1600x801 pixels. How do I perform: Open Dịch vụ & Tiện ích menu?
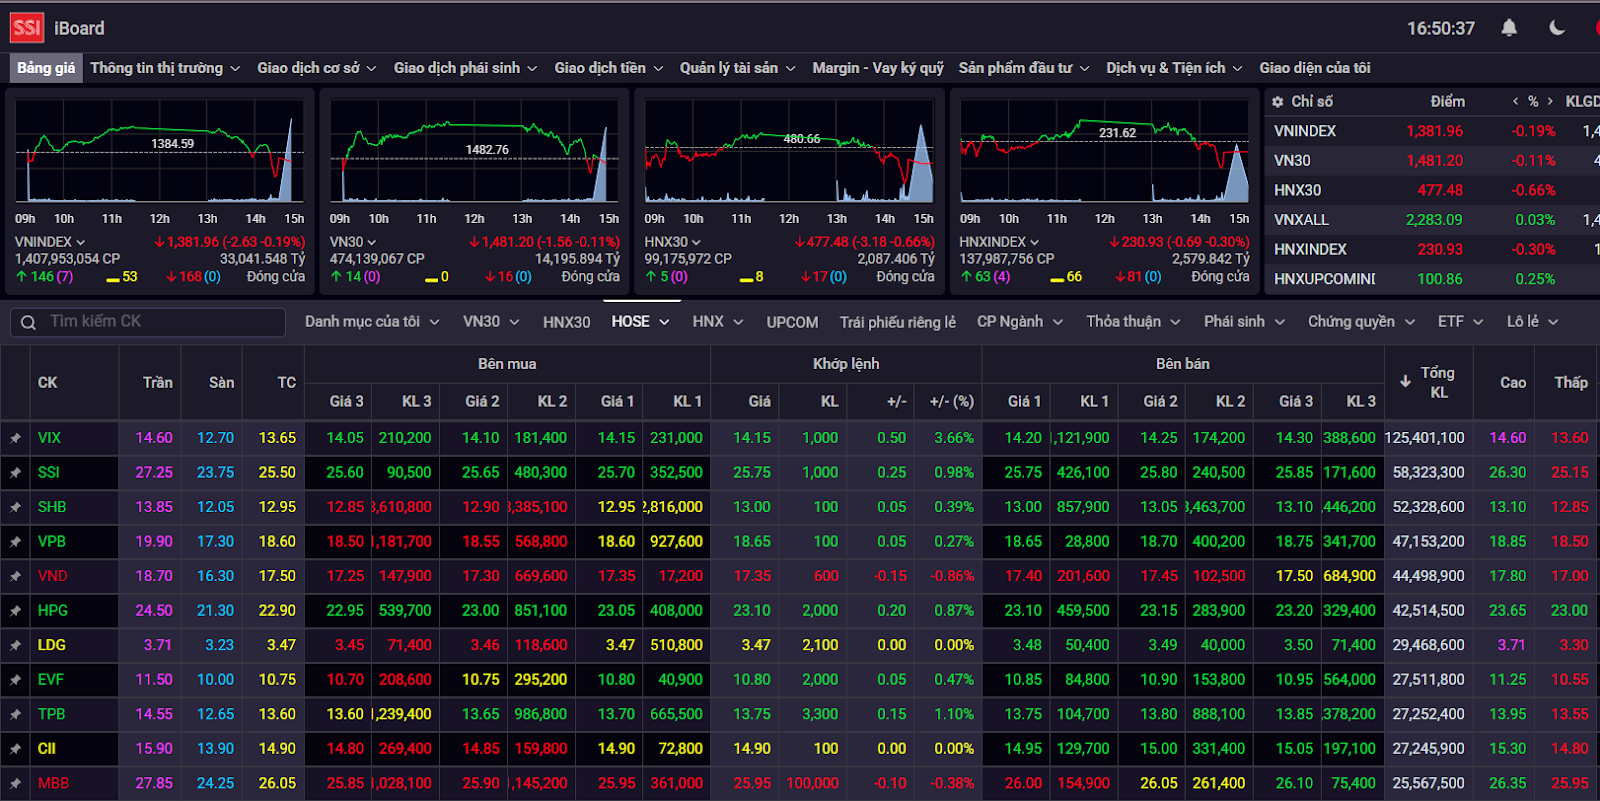(1174, 68)
